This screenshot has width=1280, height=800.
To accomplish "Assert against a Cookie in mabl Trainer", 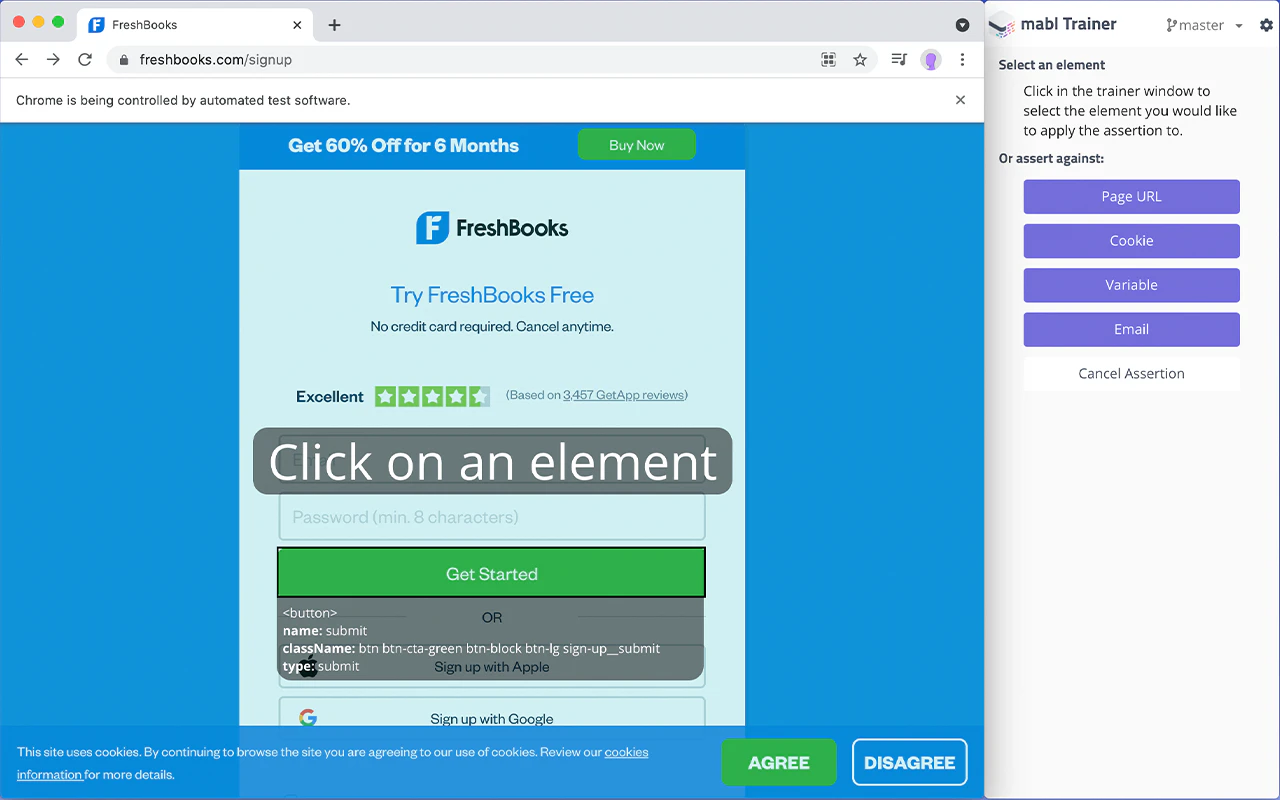I will (1131, 240).
